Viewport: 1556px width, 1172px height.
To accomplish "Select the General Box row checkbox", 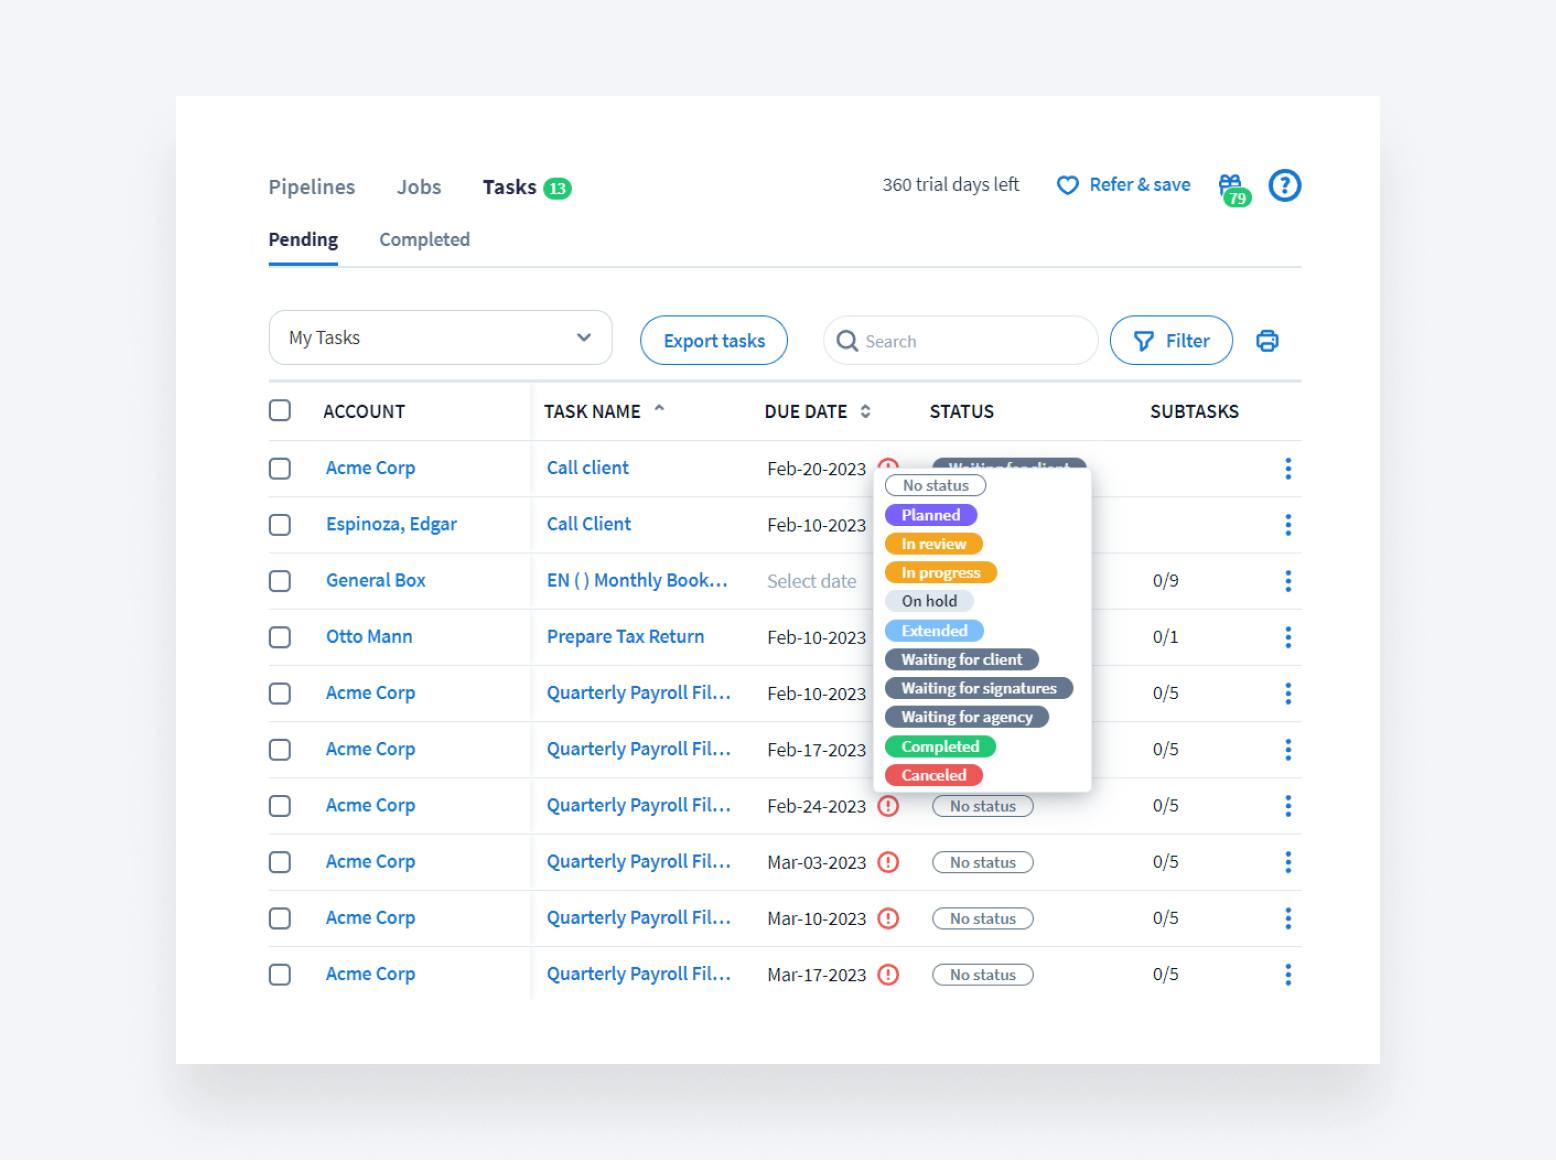I will pyautogui.click(x=280, y=581).
